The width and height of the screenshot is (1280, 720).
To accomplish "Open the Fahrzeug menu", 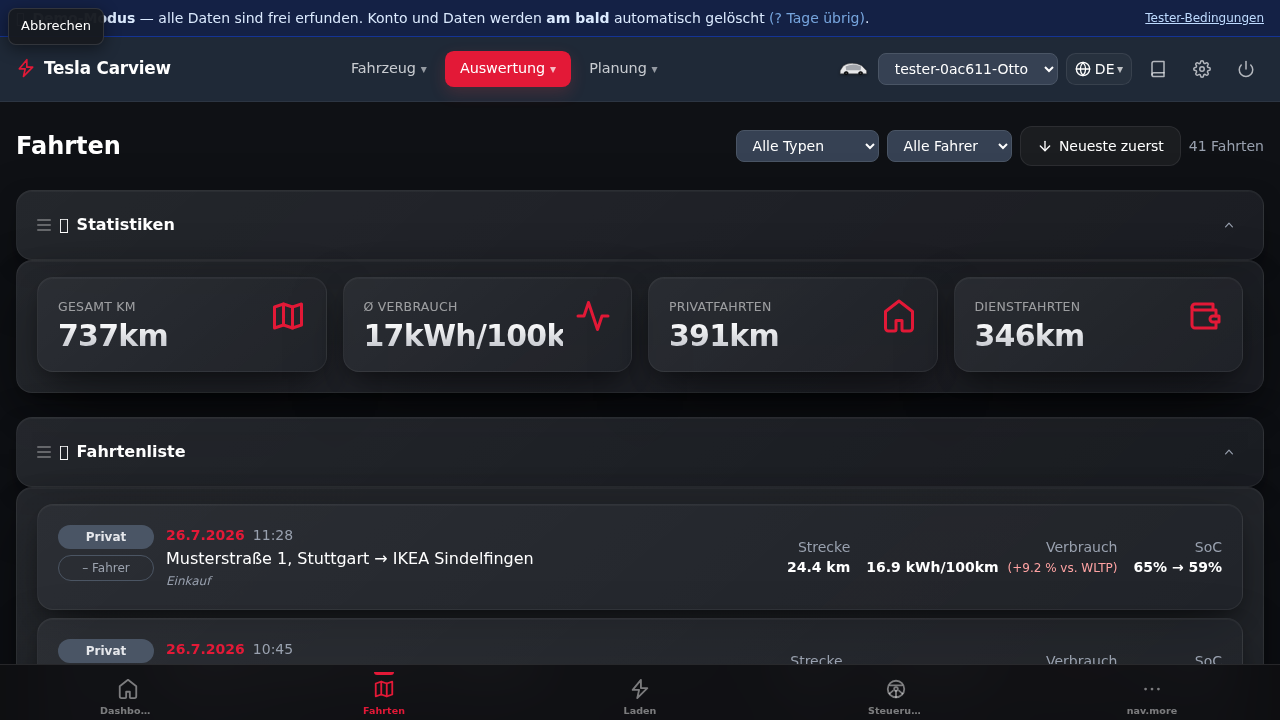I will tap(388, 68).
